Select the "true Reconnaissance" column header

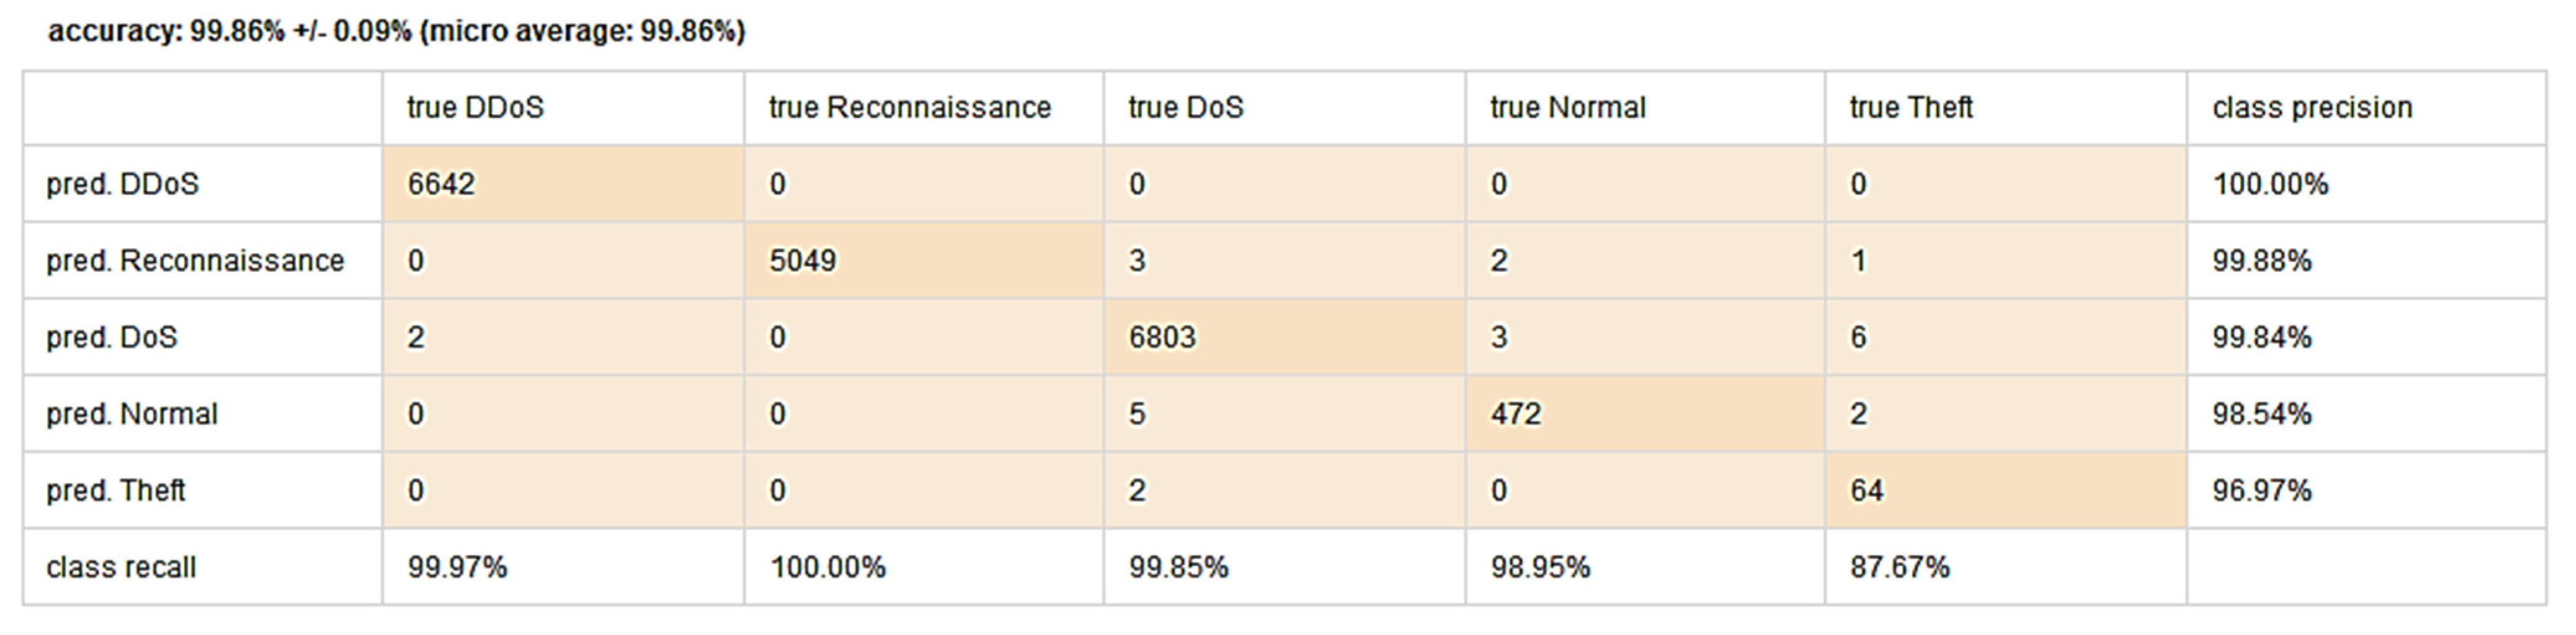click(909, 108)
